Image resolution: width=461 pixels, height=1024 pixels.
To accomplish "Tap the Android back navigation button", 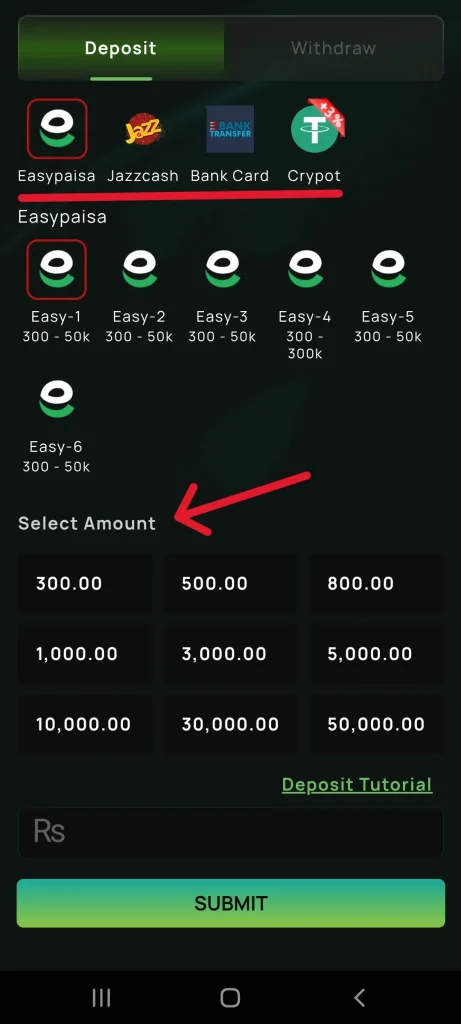I will coord(359,997).
